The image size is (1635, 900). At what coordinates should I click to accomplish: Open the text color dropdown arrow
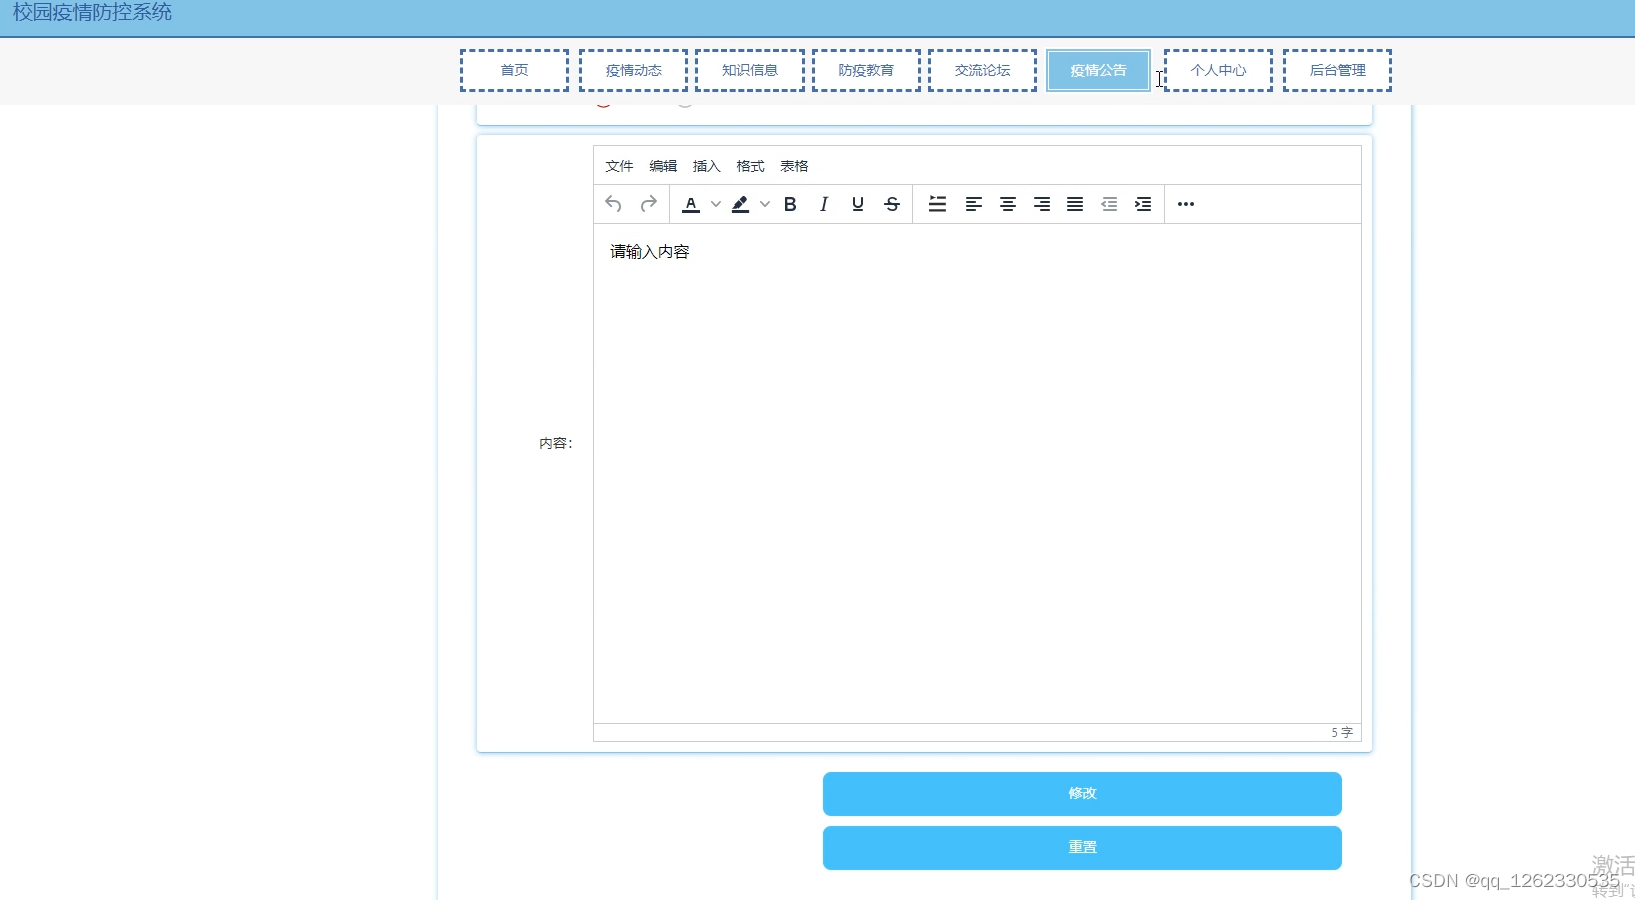[716, 204]
